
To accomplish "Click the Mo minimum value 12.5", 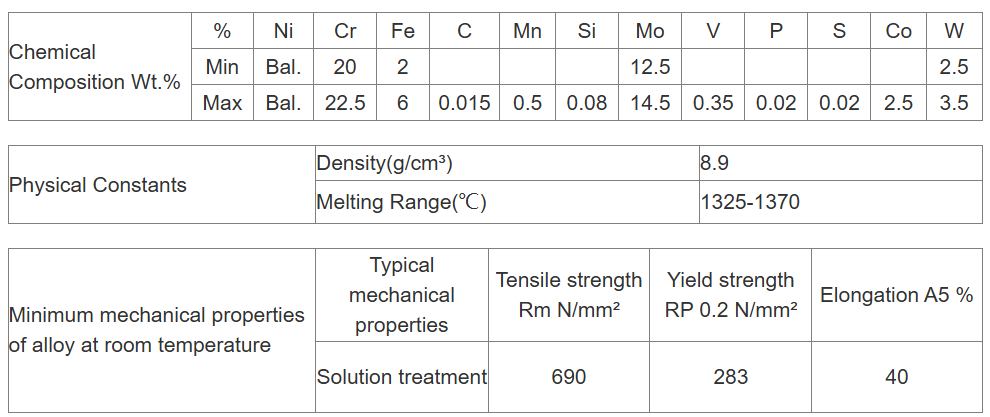I will (x=649, y=67).
